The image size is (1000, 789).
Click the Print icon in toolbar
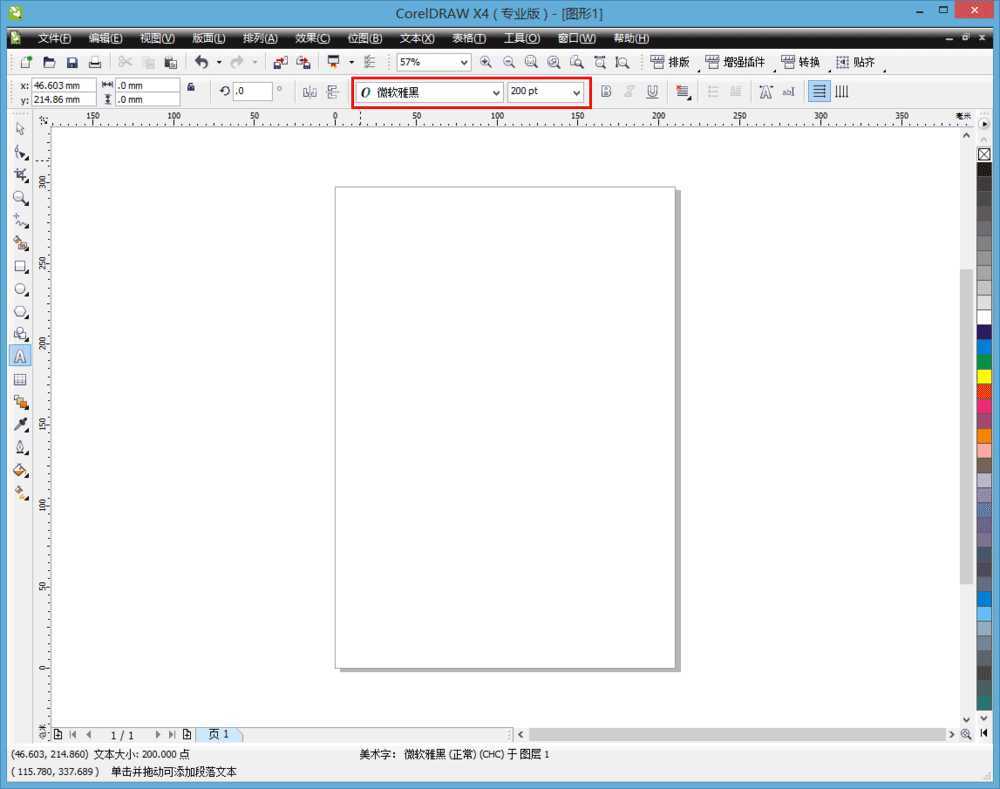point(95,62)
